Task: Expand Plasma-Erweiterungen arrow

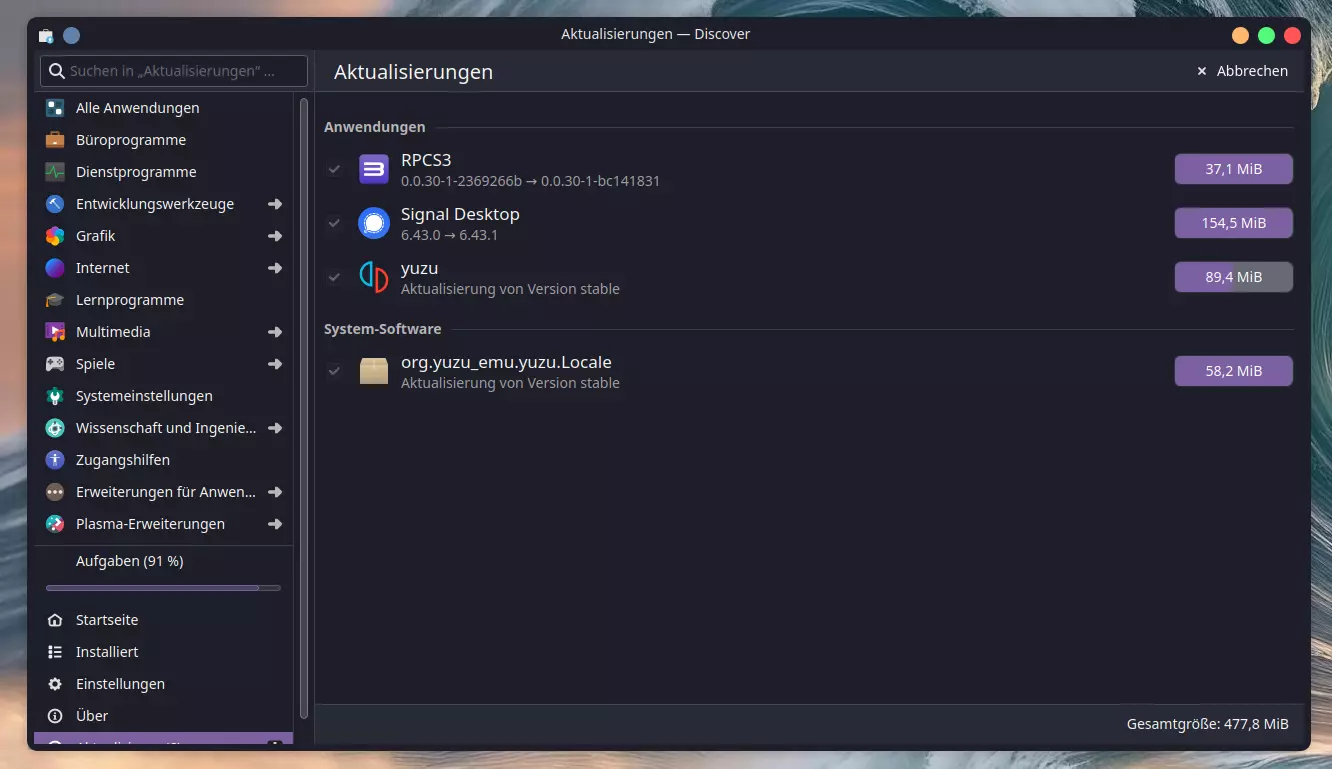Action: (x=275, y=524)
